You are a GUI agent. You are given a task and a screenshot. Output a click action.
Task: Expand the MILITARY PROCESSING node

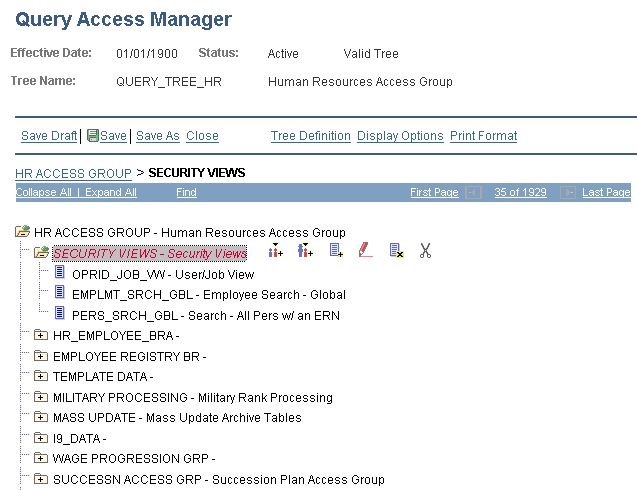pos(41,397)
